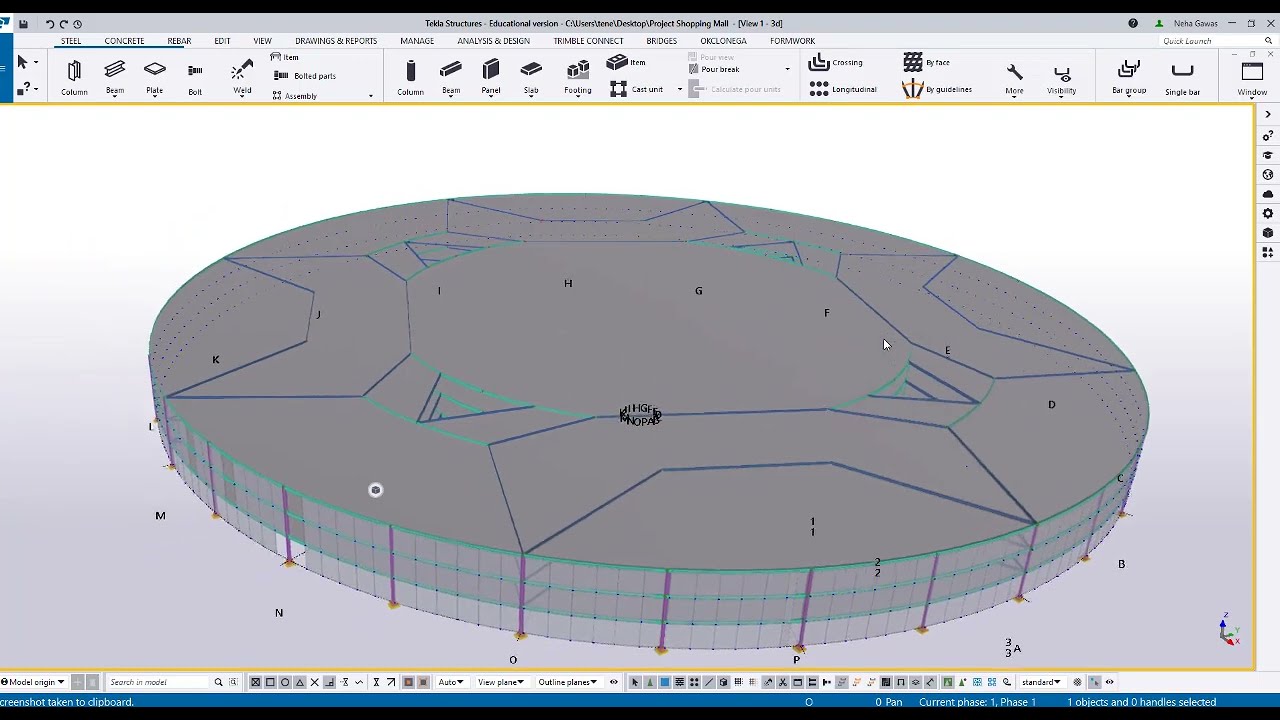
Task: Open the STEEL ribbon tab
Action: tap(71, 41)
